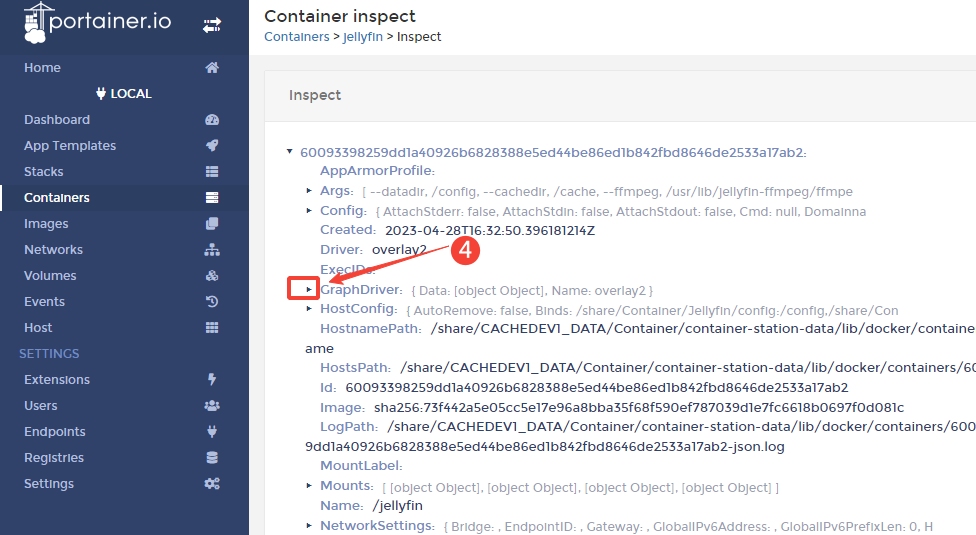Click the Id hash value
Viewport: 976px width, 535px height.
[x=596, y=388]
